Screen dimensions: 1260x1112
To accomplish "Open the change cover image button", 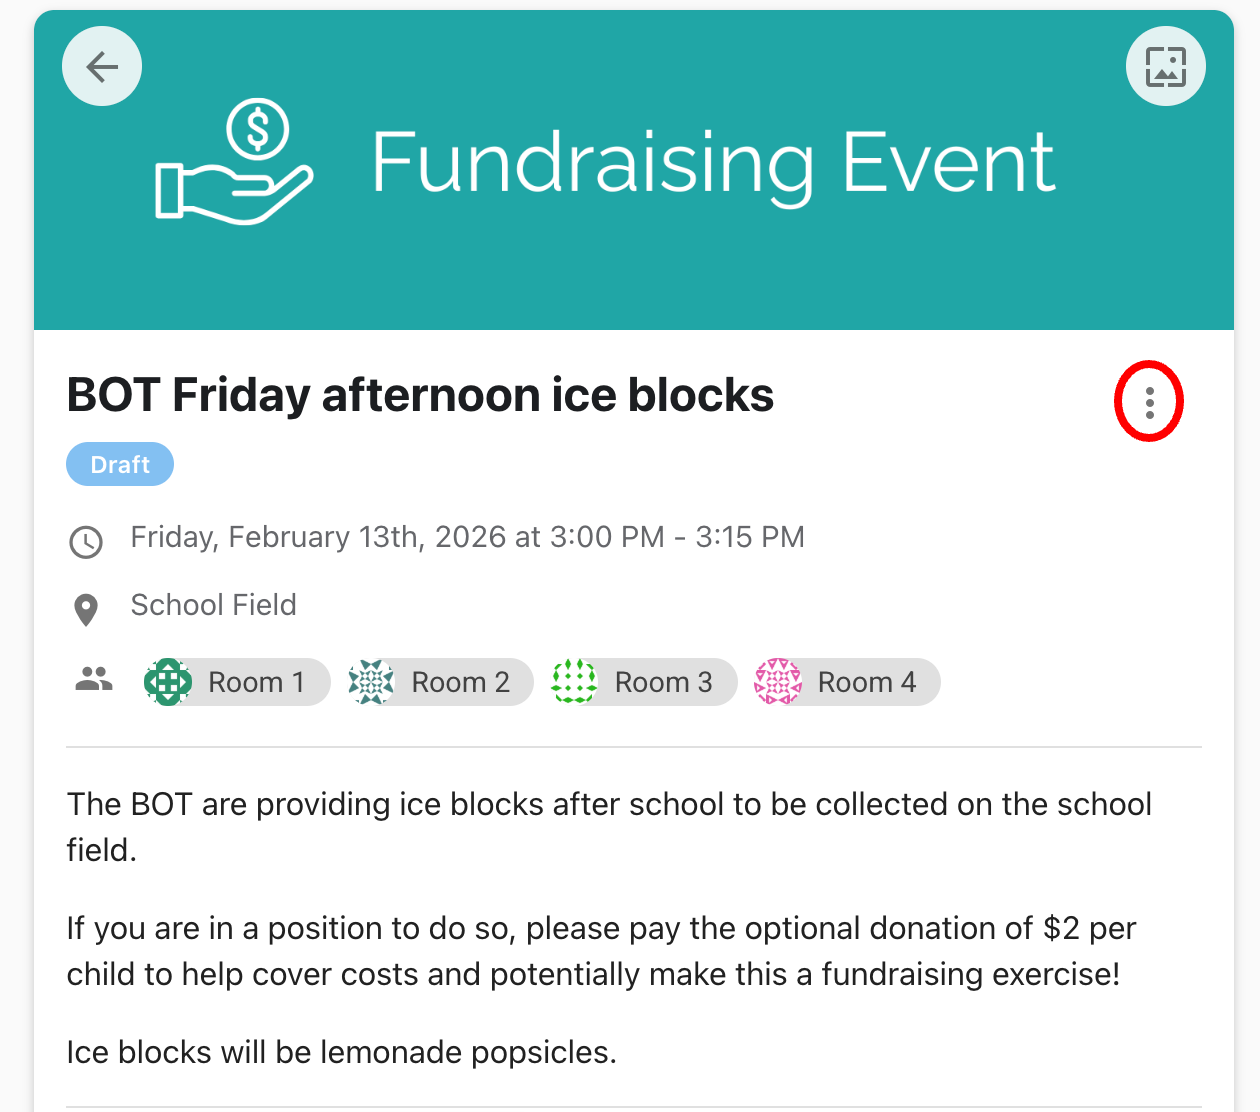I will [x=1165, y=67].
